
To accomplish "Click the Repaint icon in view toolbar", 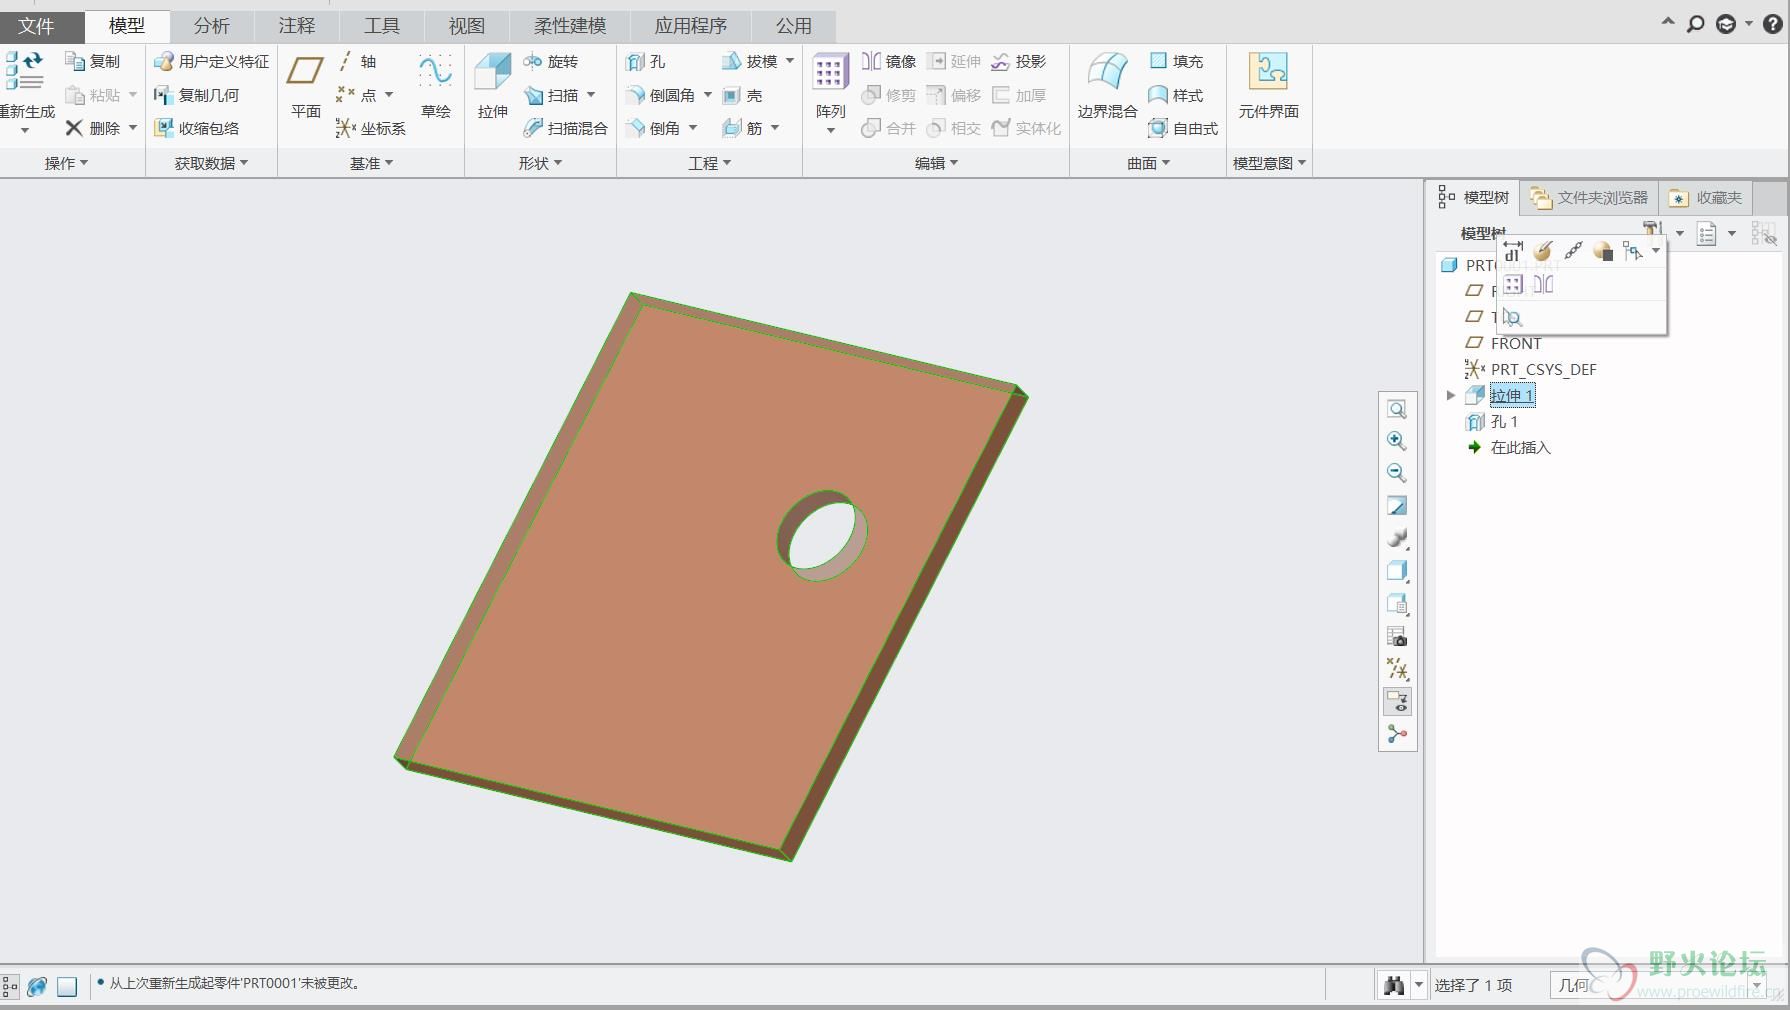I will point(1397,506).
